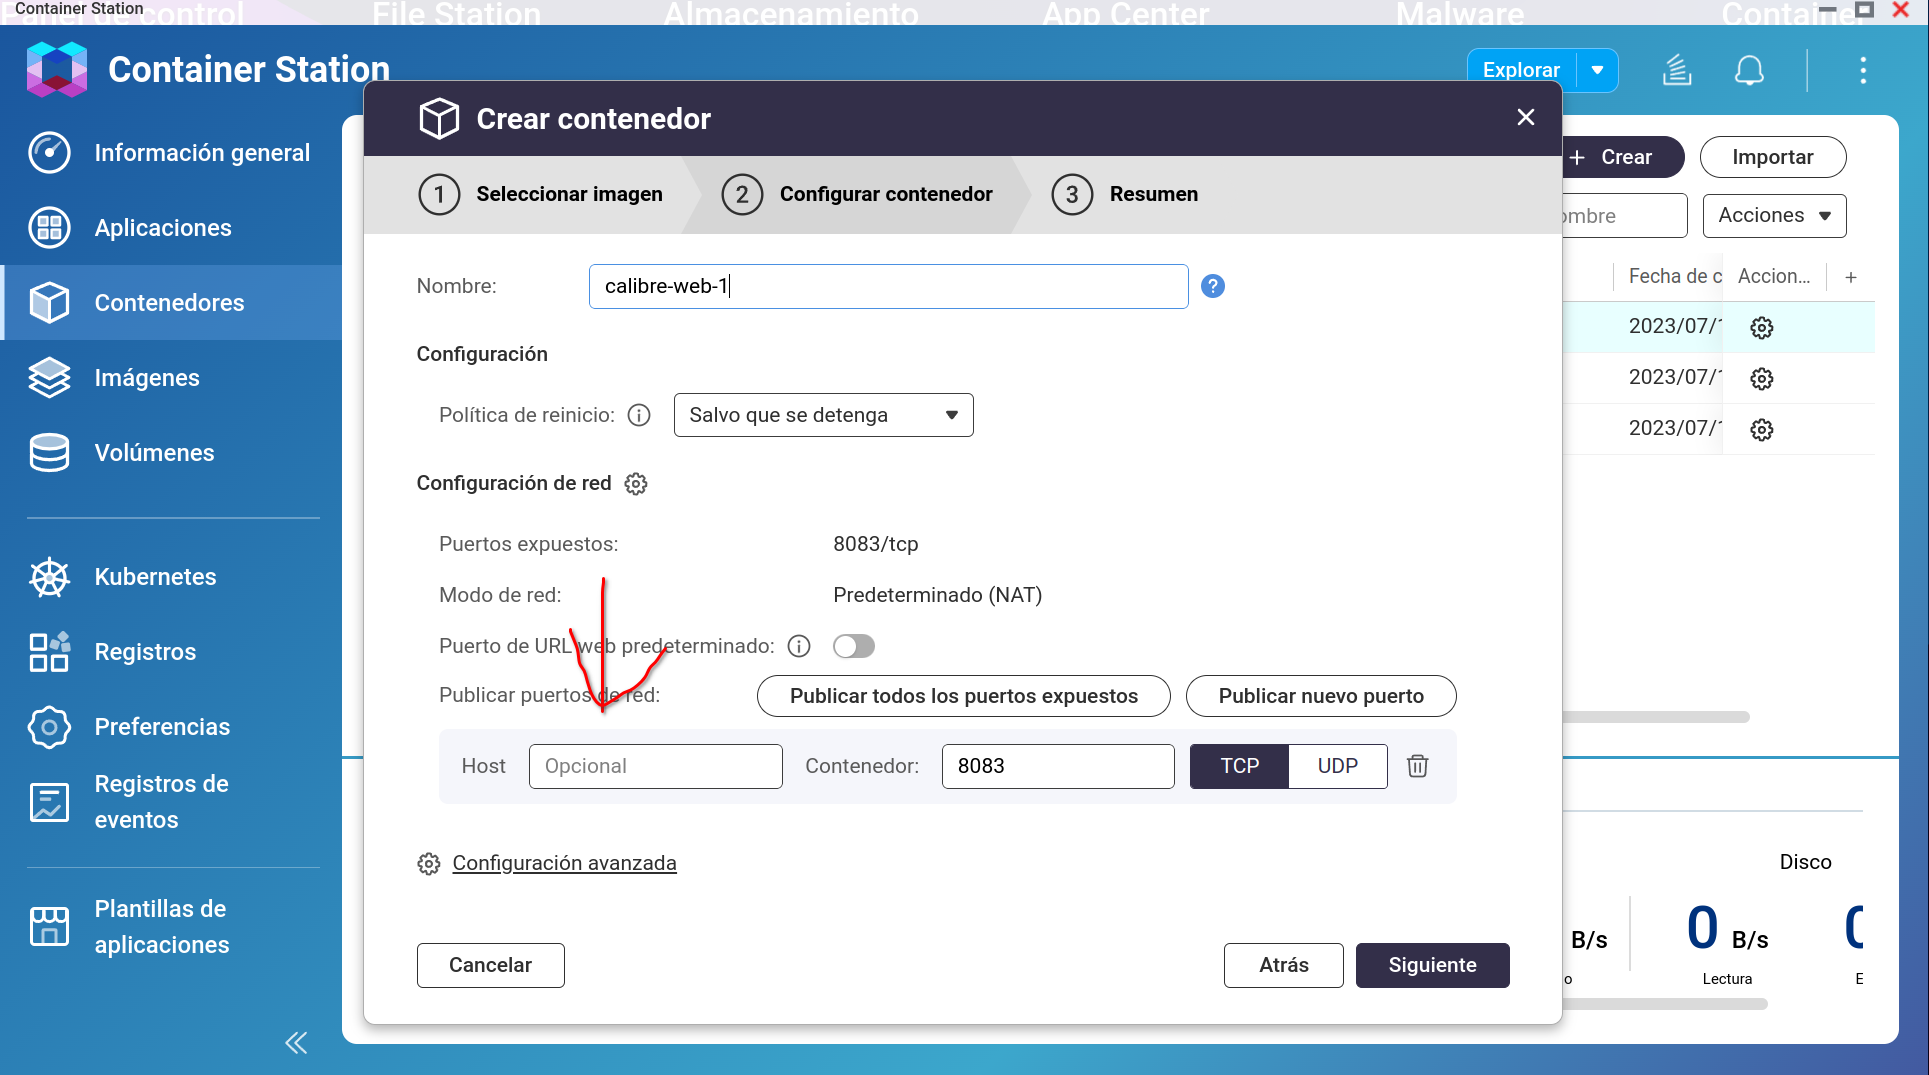Image resolution: width=1929 pixels, height=1075 pixels.
Task: Open network settings gear beside Configuración de red
Action: coord(636,484)
